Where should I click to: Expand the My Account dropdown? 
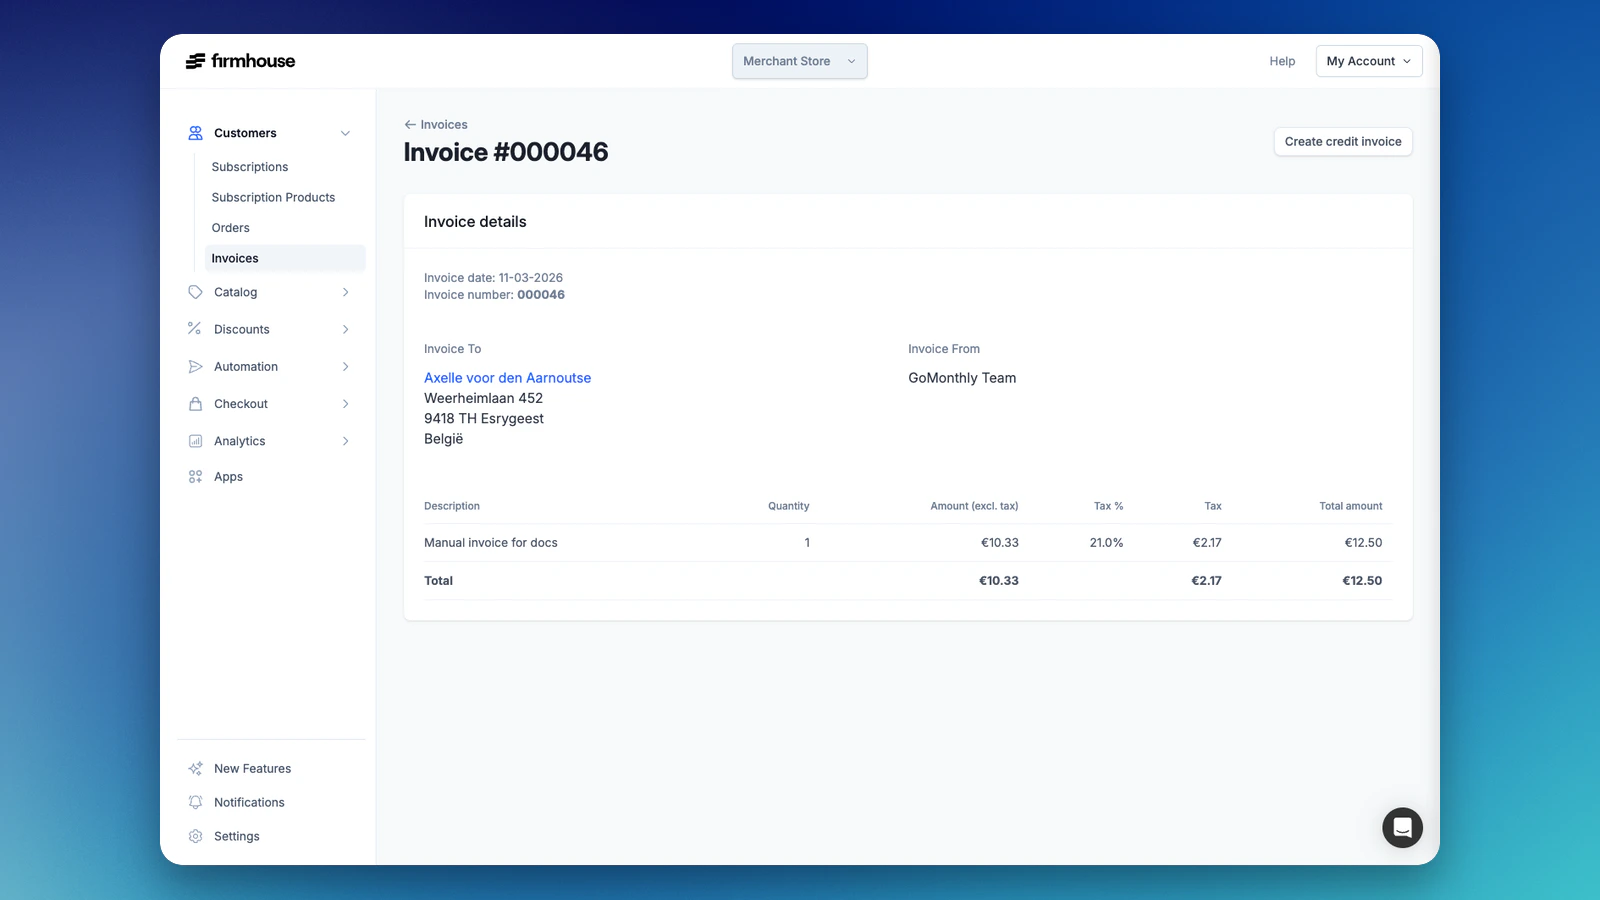coord(1368,61)
